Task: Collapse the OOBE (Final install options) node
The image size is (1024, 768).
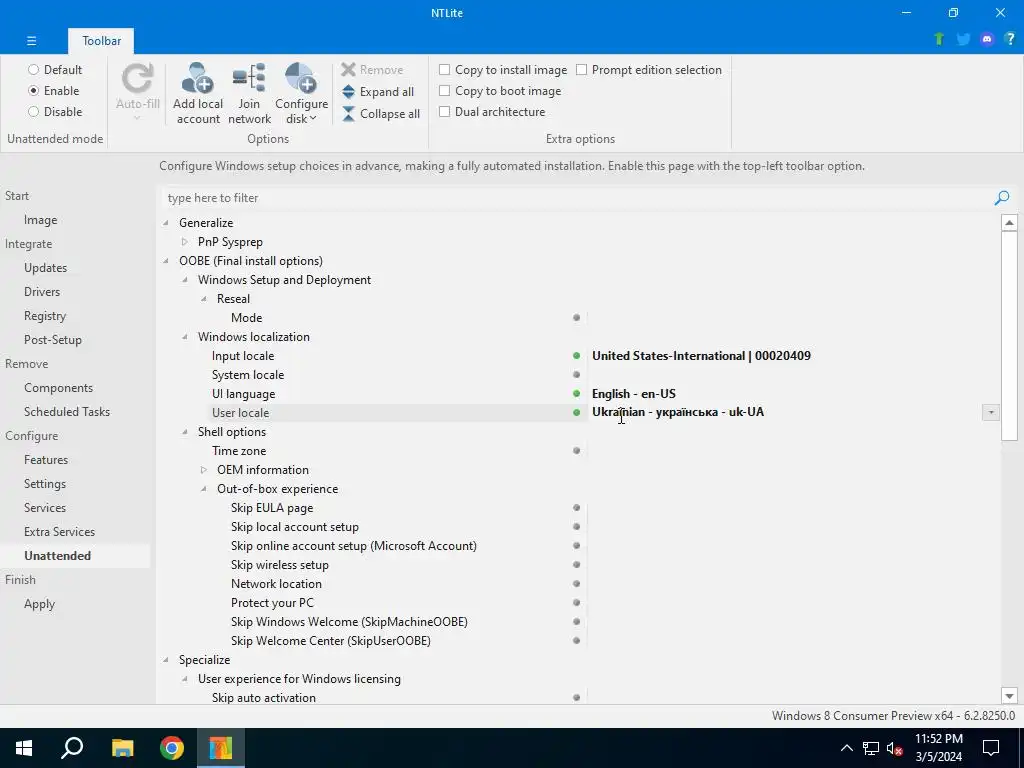Action: pos(166,261)
